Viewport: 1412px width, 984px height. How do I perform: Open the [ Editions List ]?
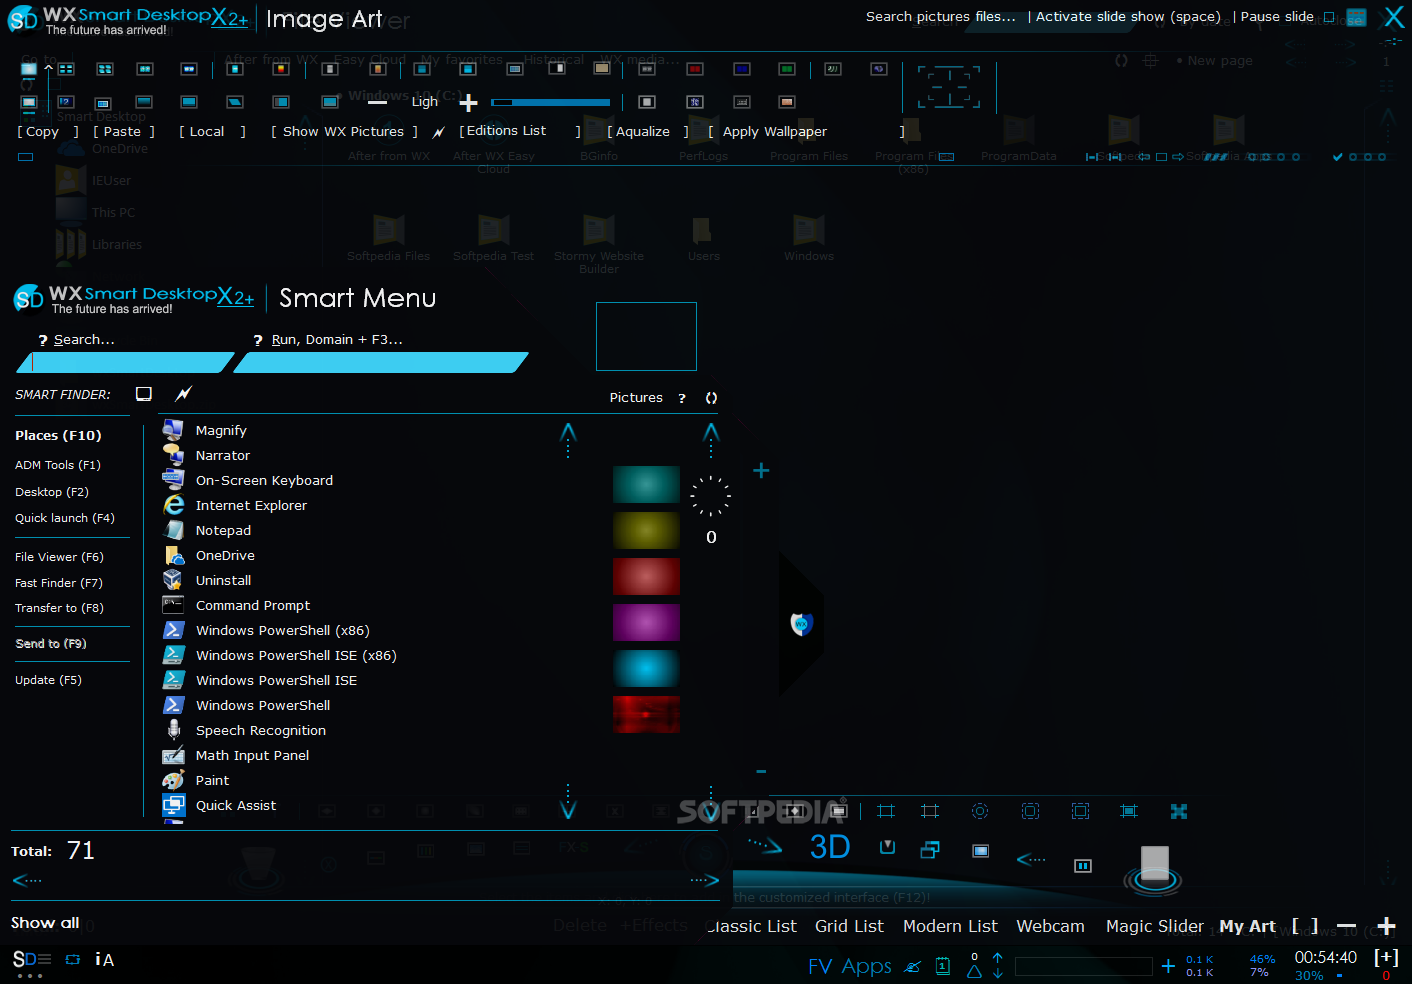pos(520,131)
